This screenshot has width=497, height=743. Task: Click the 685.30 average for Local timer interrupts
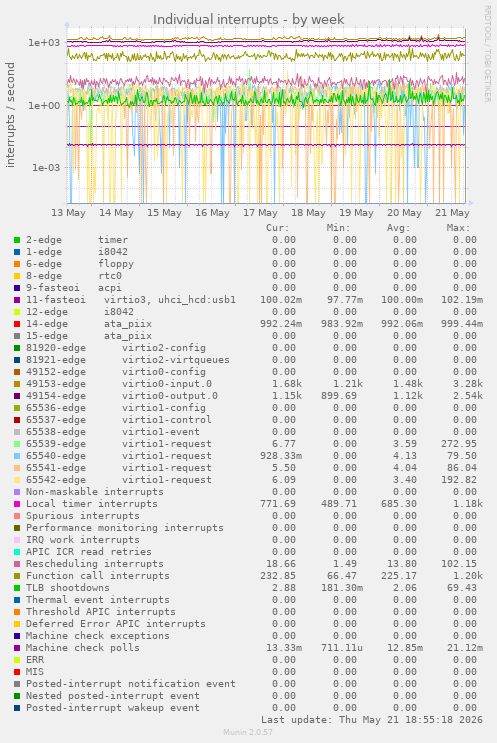click(401, 504)
